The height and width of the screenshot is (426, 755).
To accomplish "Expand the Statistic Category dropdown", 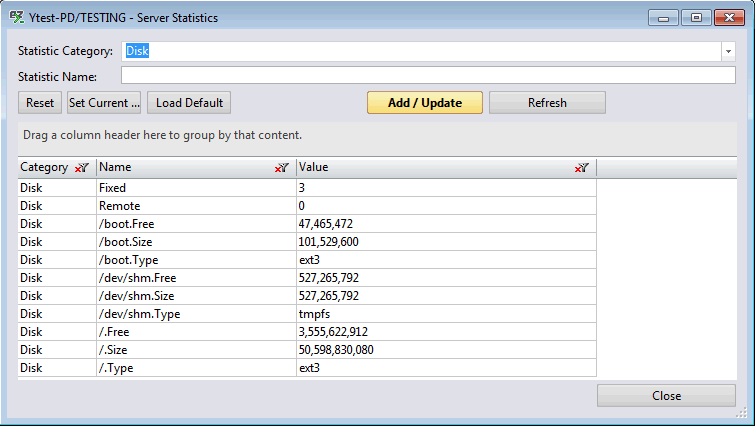I will tap(727, 51).
